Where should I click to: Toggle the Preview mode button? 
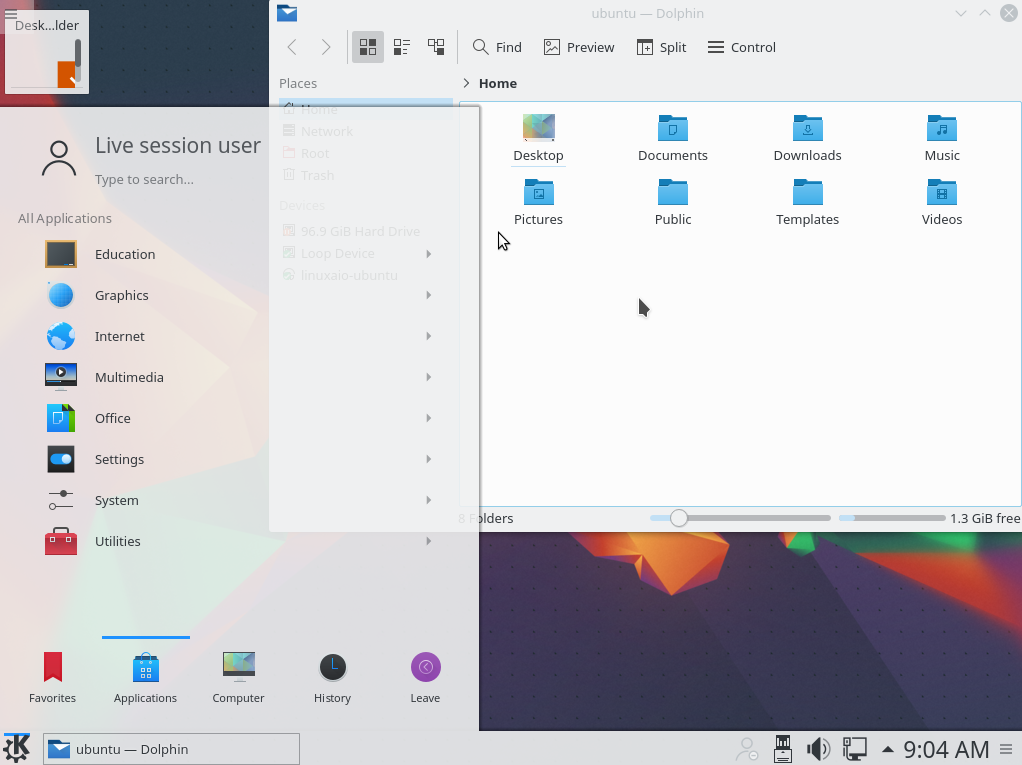(579, 47)
